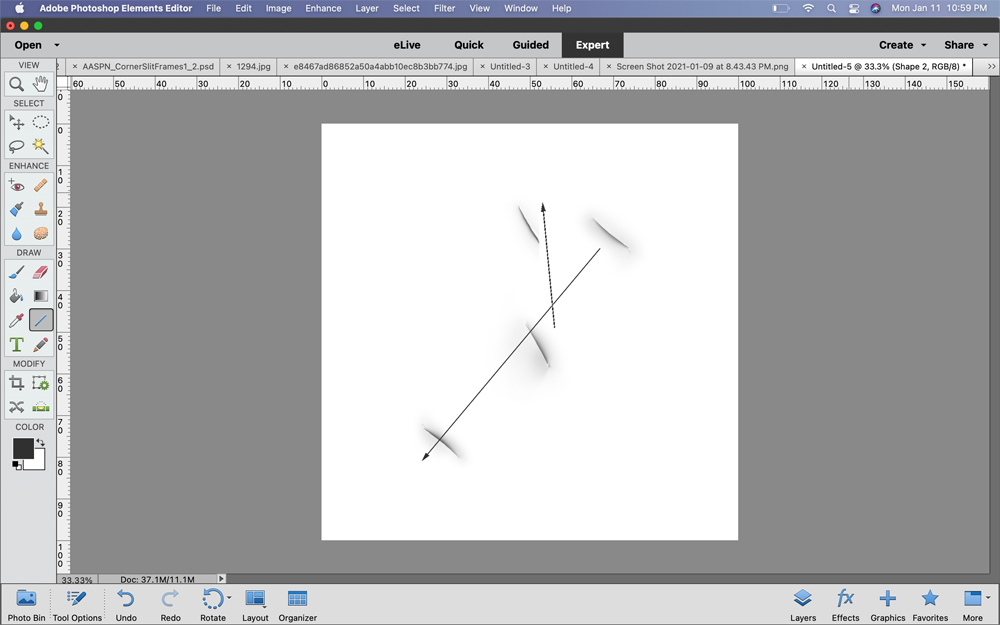
Task: Select the Red Eye Removal tool
Action: 17,186
